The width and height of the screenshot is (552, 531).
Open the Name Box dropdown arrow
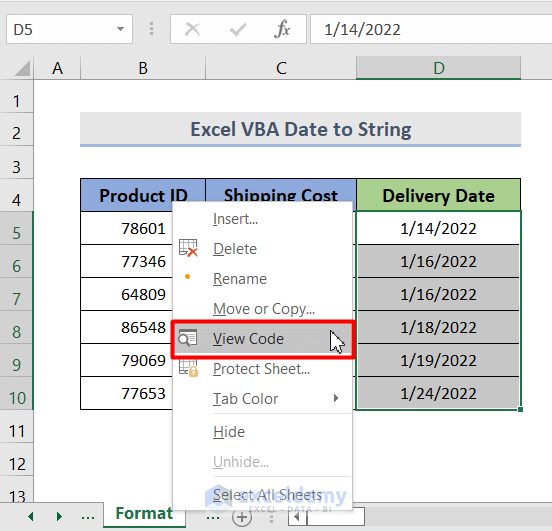pos(120,29)
